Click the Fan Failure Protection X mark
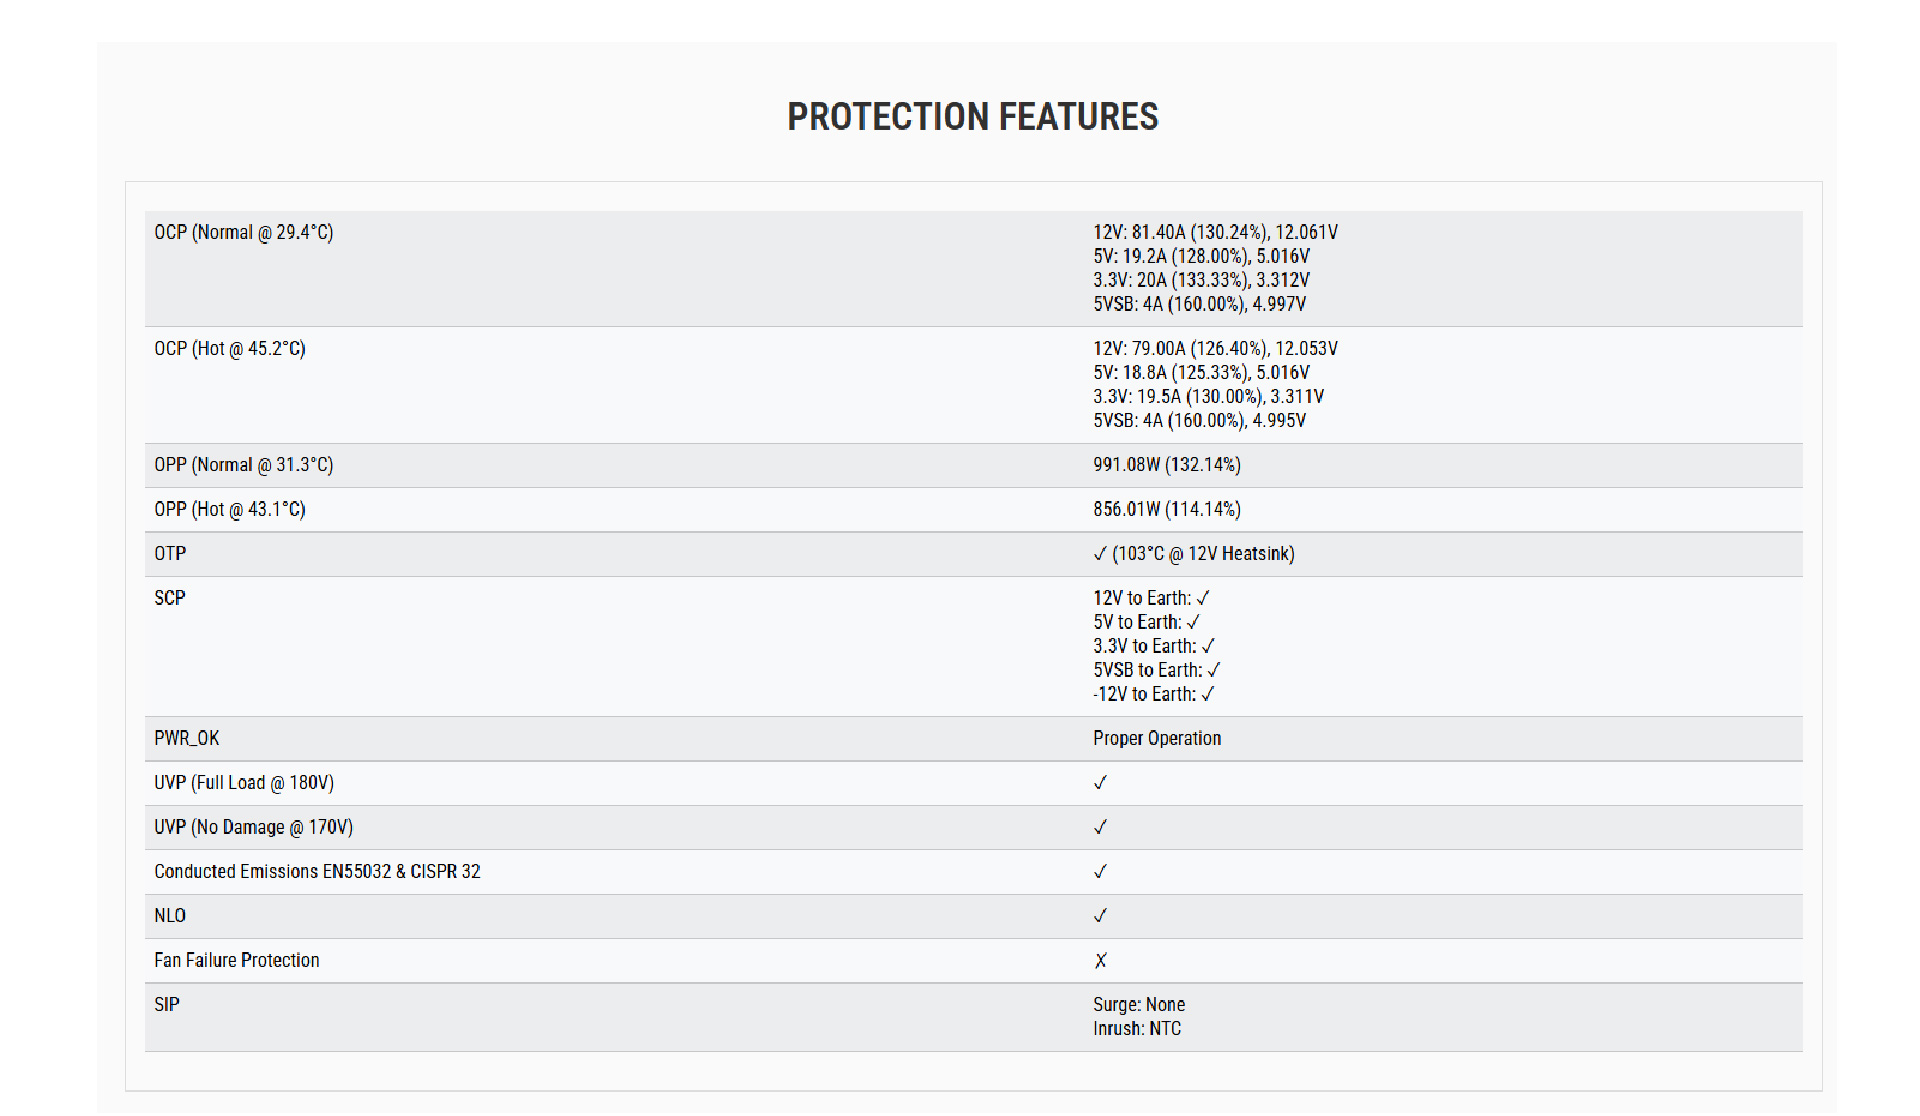 1100,961
